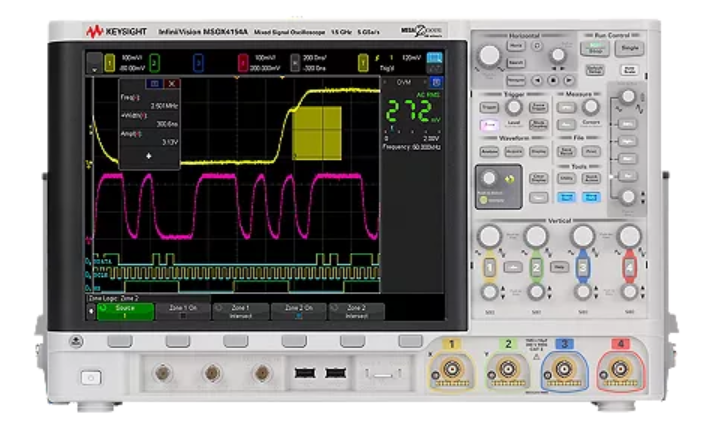Tap the blue window icon in the measurements popup
Viewport: 714px width, 443px height.
coord(154,84)
